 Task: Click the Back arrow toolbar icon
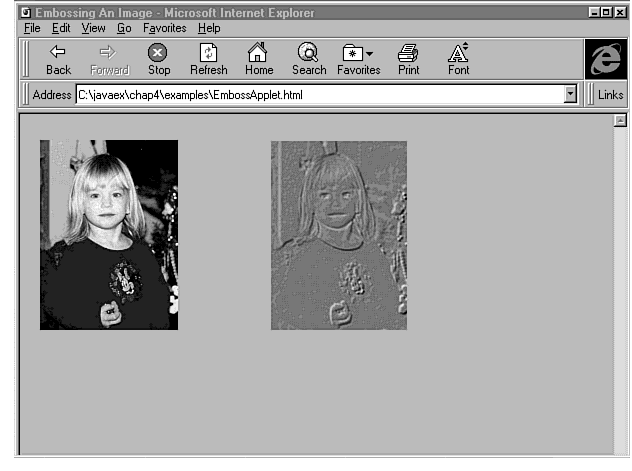tap(58, 53)
